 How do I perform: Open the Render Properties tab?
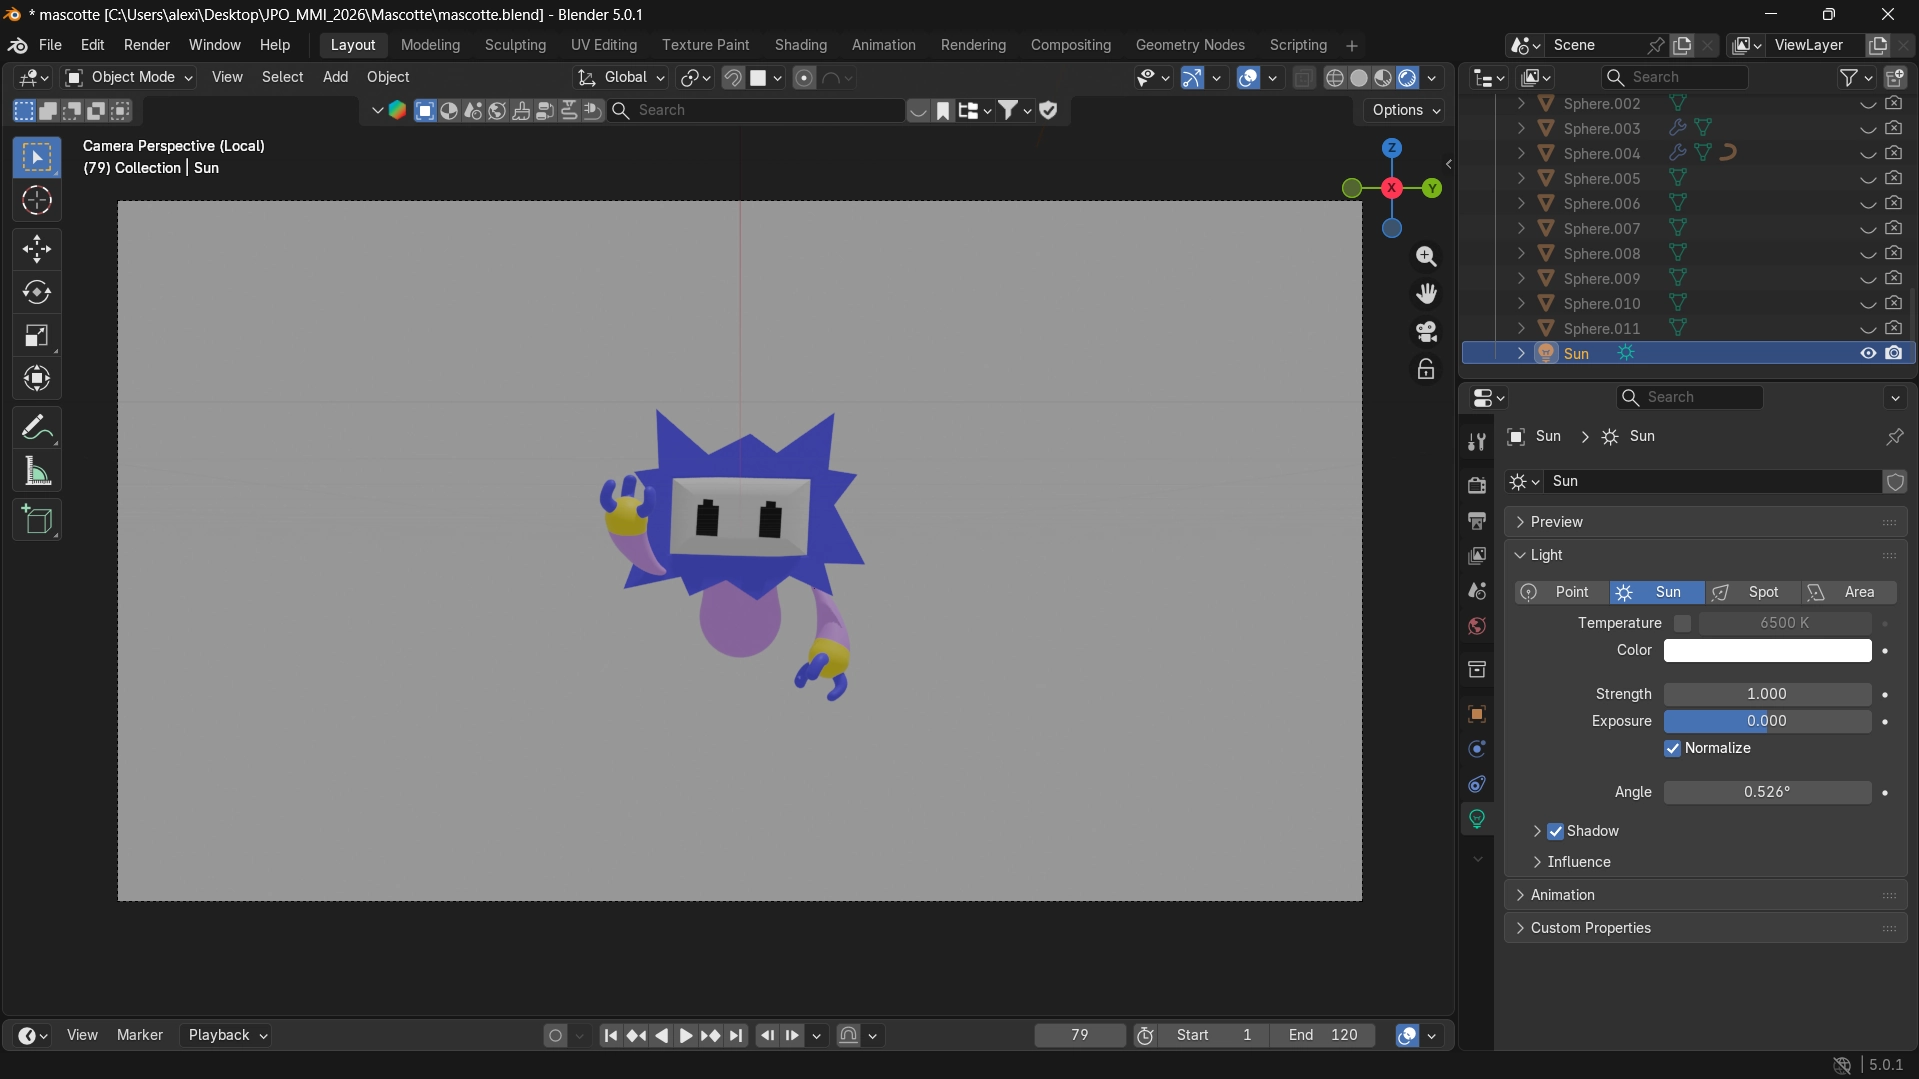(1476, 484)
